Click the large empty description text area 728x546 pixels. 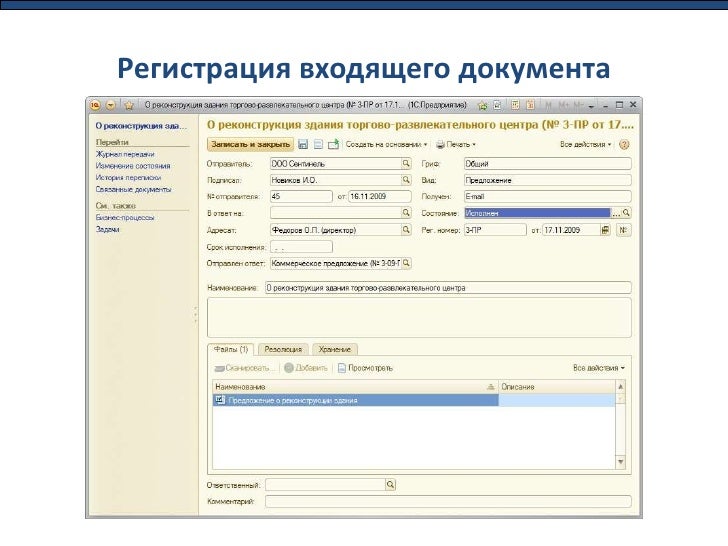tap(419, 318)
